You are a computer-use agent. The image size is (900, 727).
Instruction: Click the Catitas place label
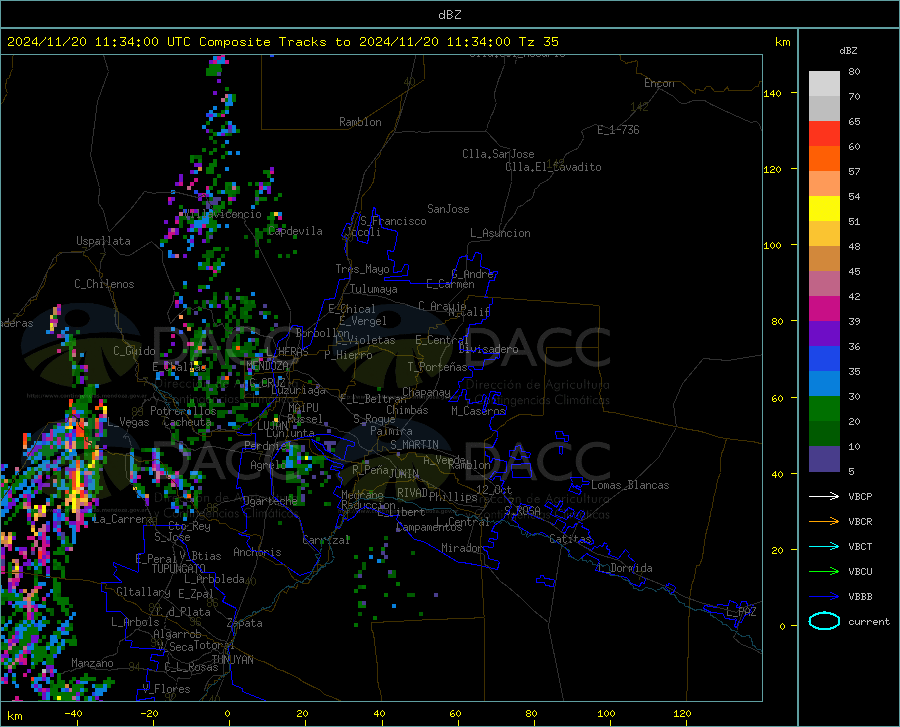click(x=570, y=539)
